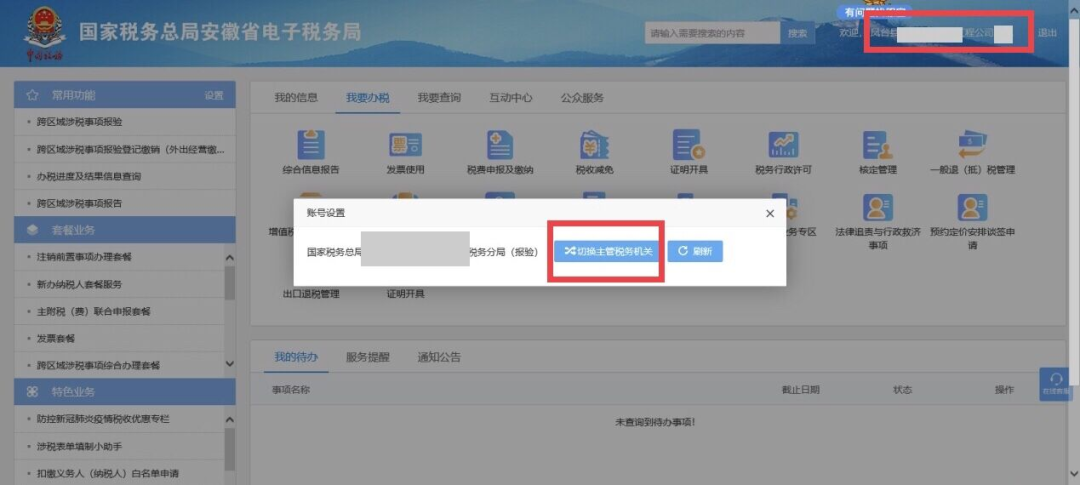This screenshot has height=485, width=1080.
Task: Click the icon beside 特色业务
Action: (x=32, y=392)
